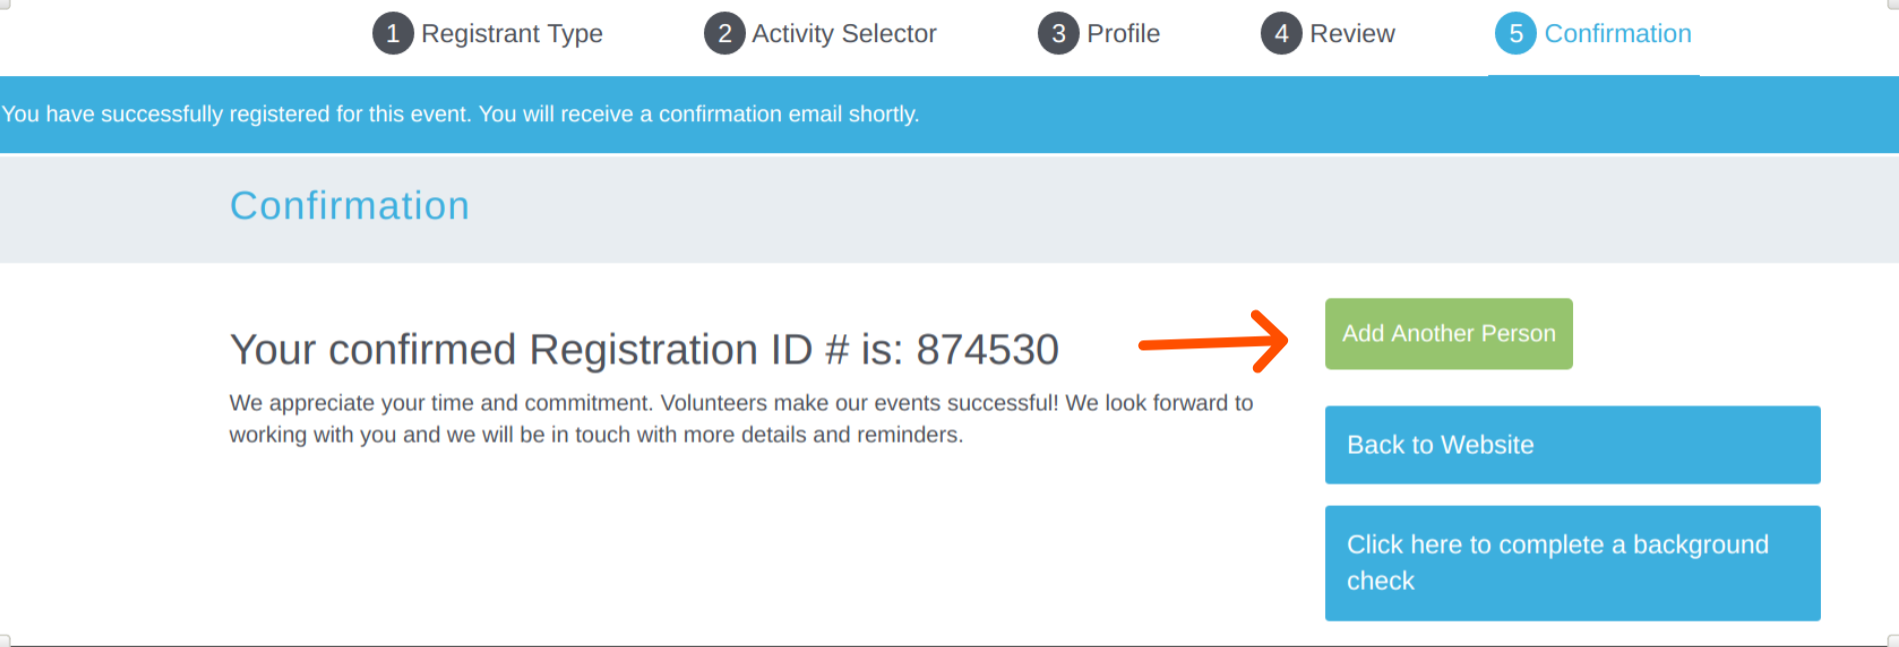
Task: Go to the Registrant Type step
Action: pyautogui.click(x=511, y=34)
